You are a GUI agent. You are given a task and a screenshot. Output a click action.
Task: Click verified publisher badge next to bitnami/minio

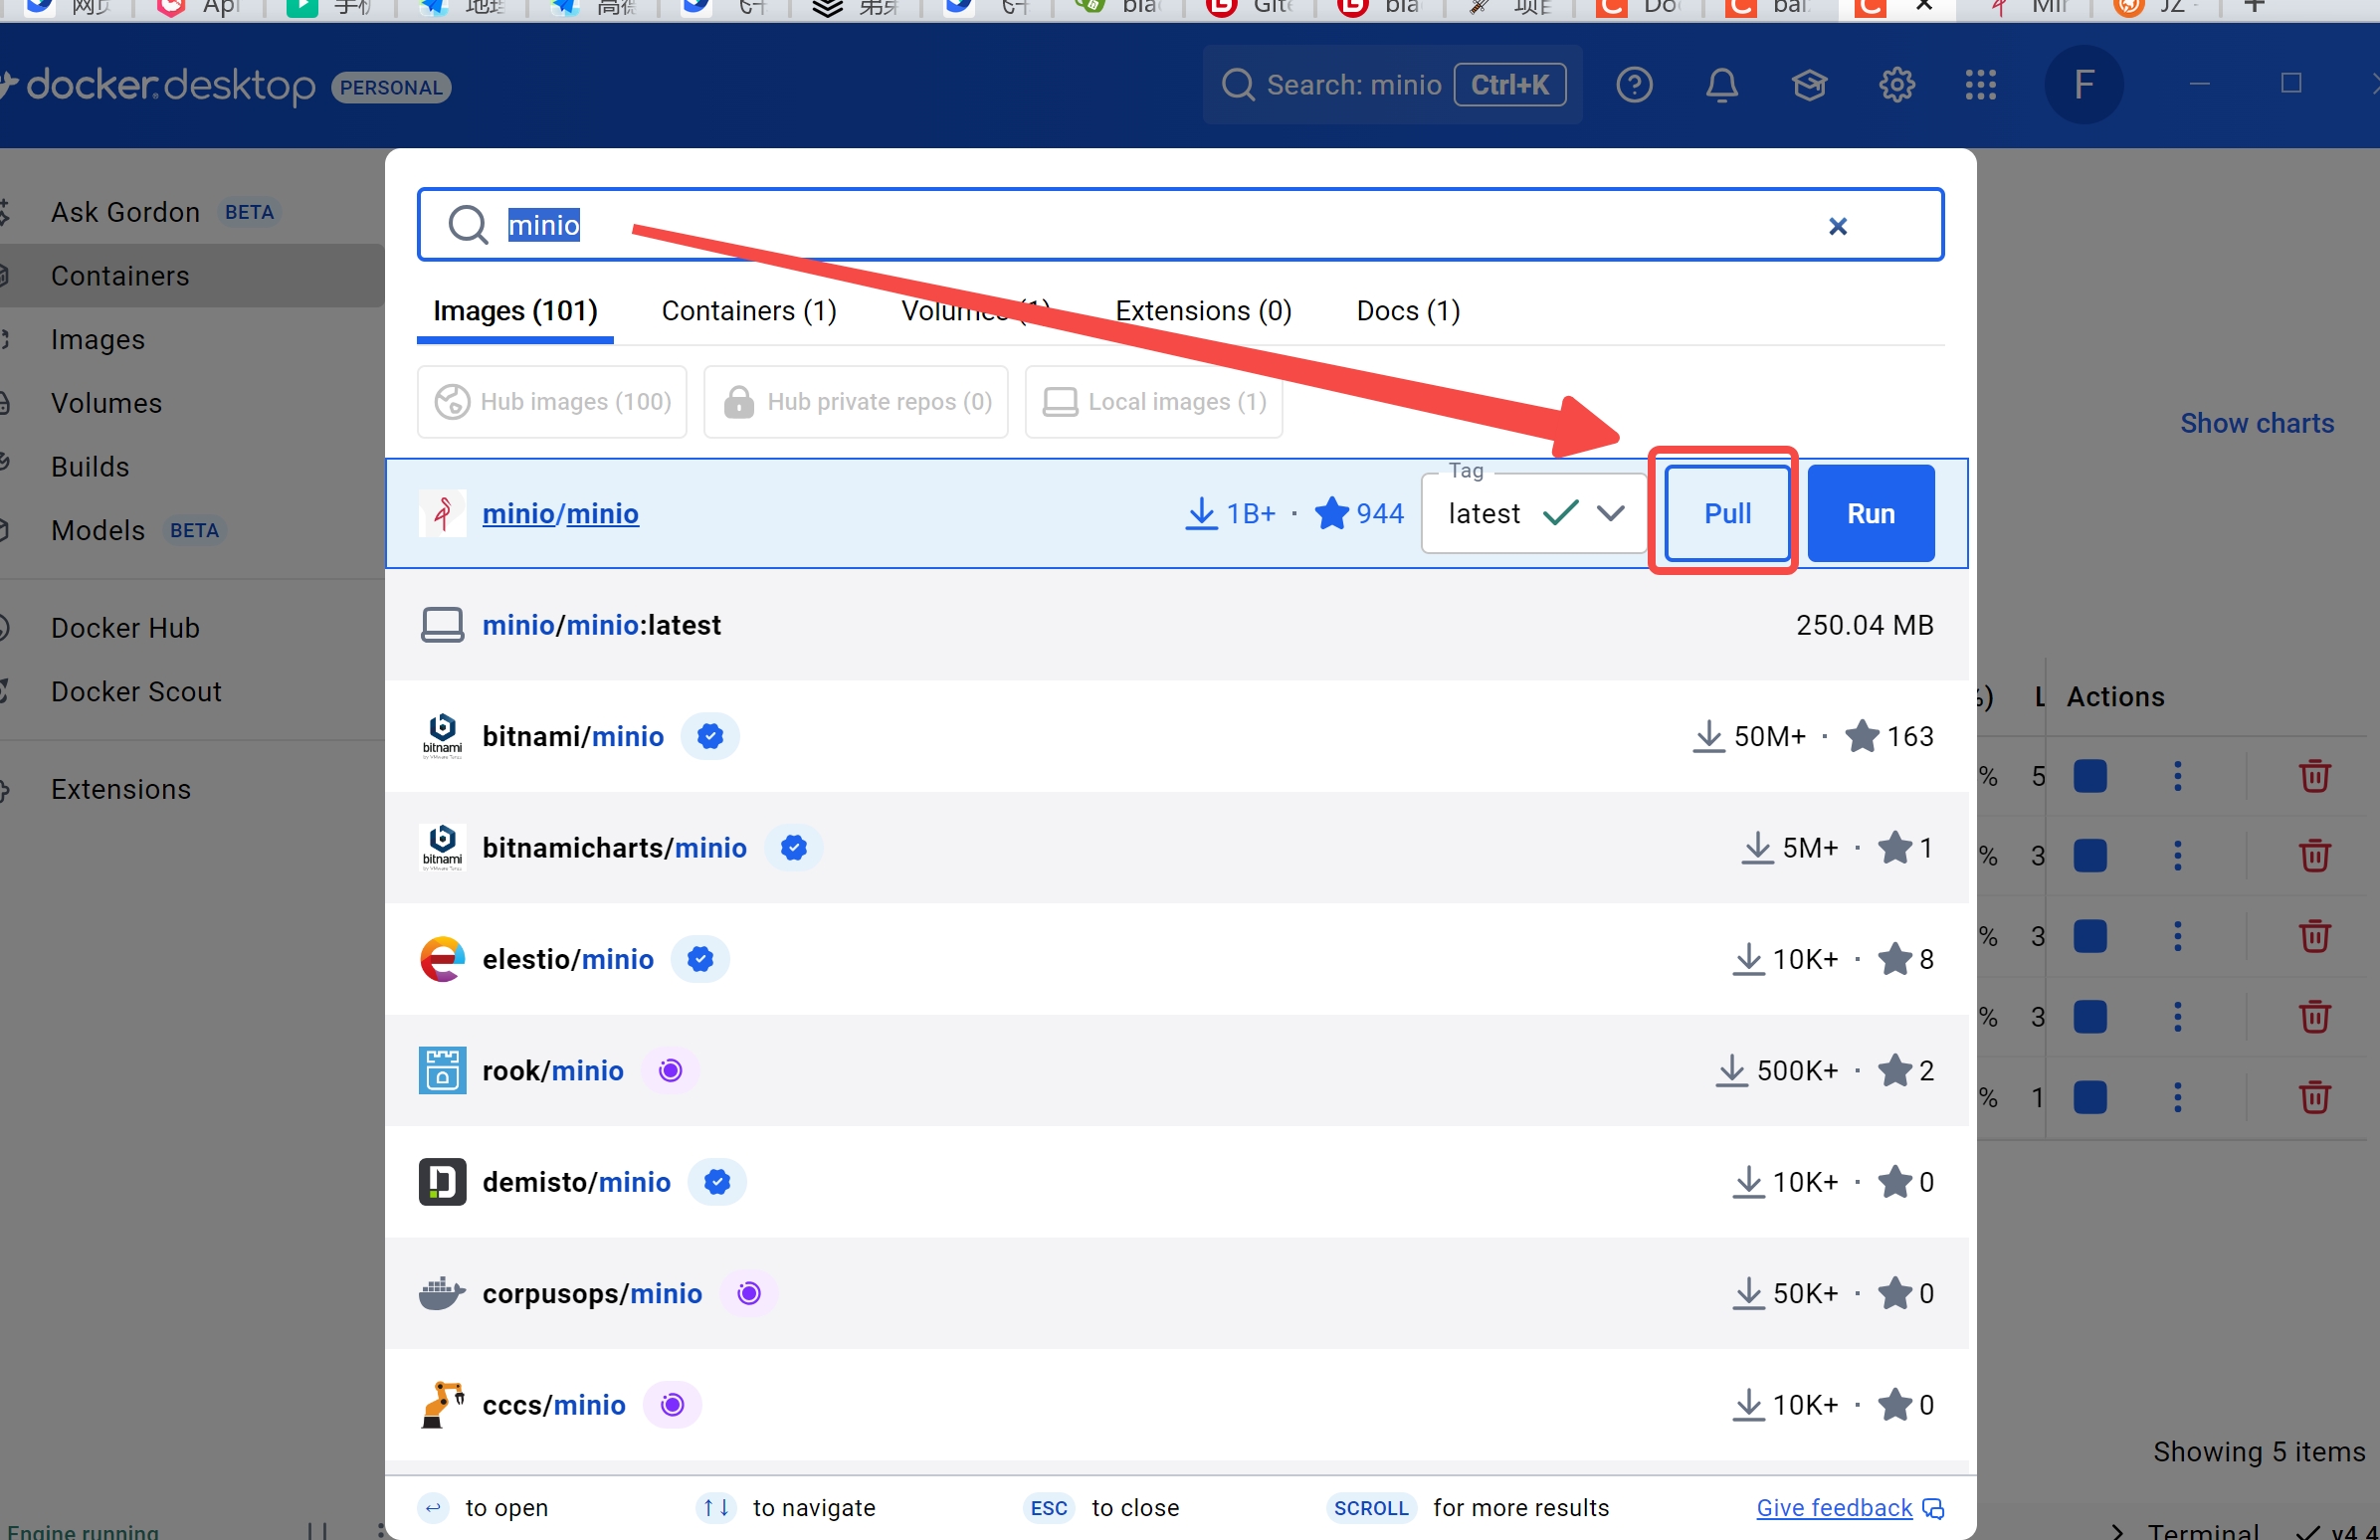point(710,737)
